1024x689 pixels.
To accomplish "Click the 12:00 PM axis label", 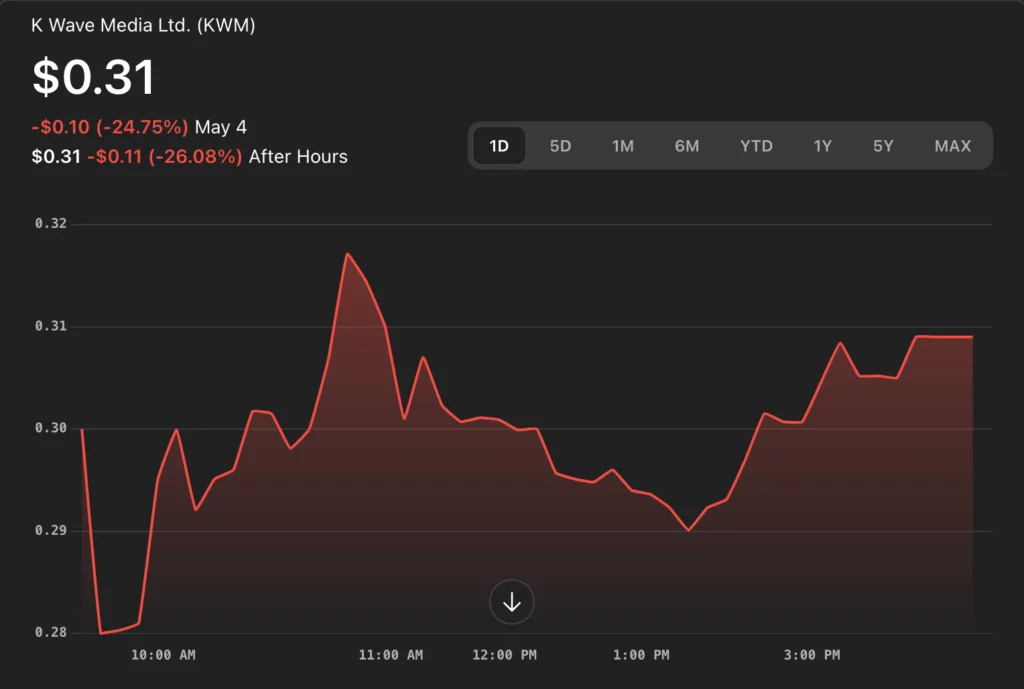I will 504,655.
